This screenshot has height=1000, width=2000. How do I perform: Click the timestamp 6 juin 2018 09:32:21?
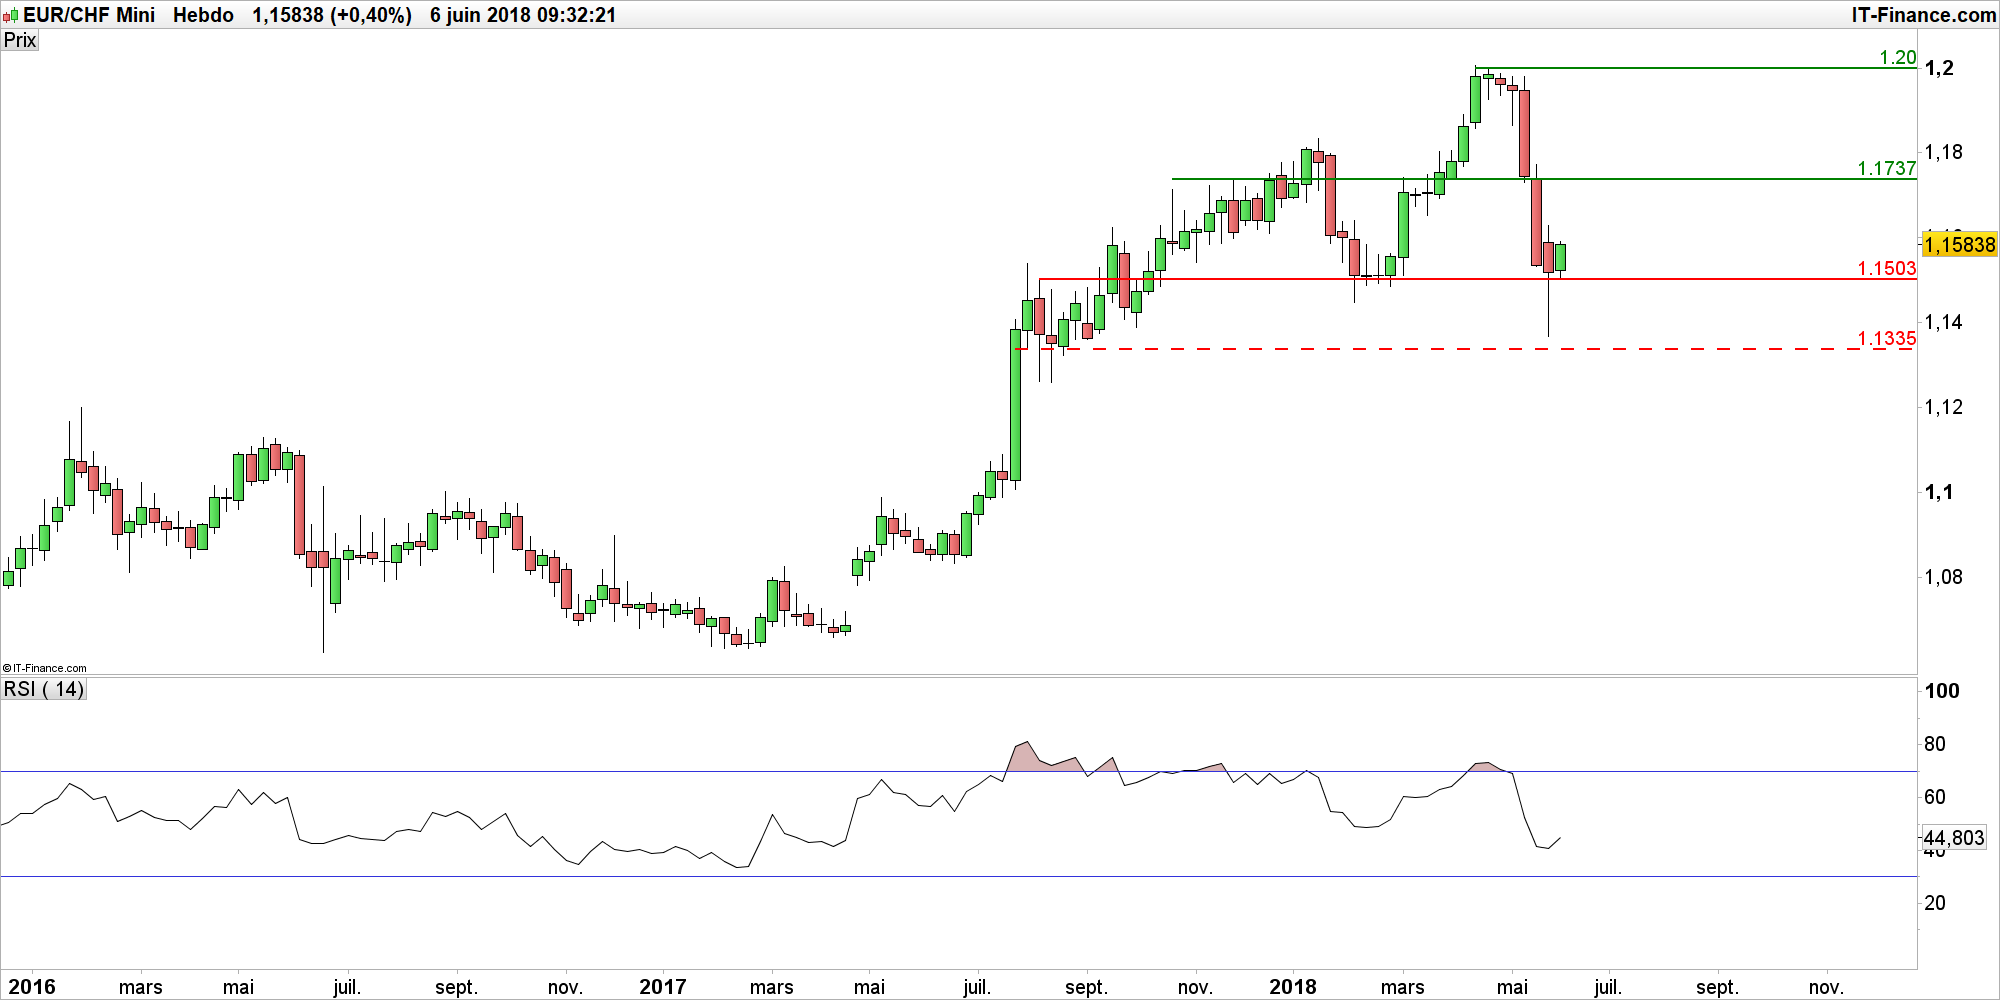tap(523, 15)
